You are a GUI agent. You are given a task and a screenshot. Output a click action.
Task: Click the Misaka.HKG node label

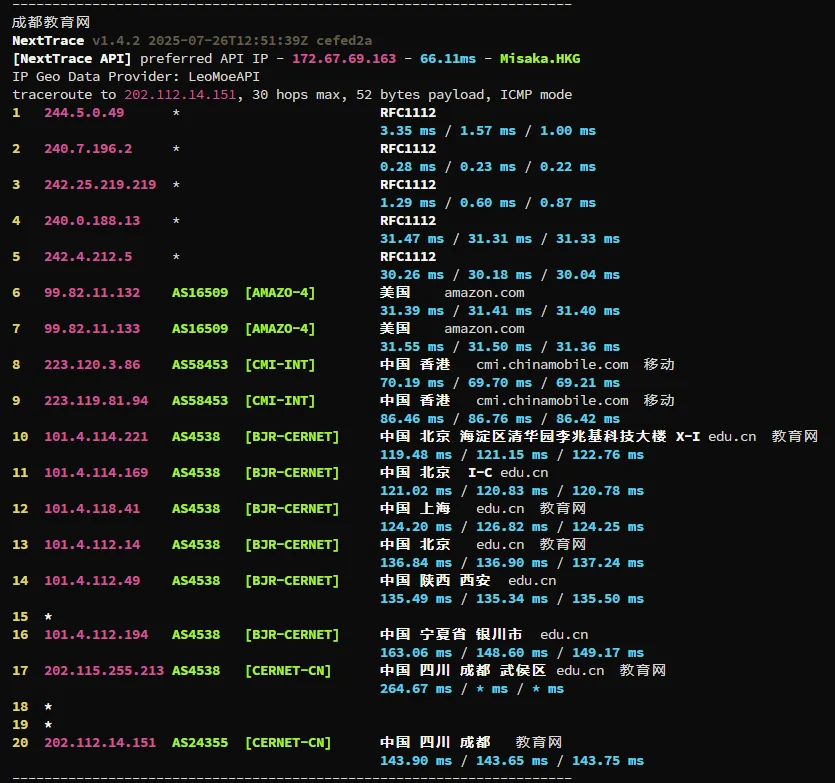(x=540, y=59)
